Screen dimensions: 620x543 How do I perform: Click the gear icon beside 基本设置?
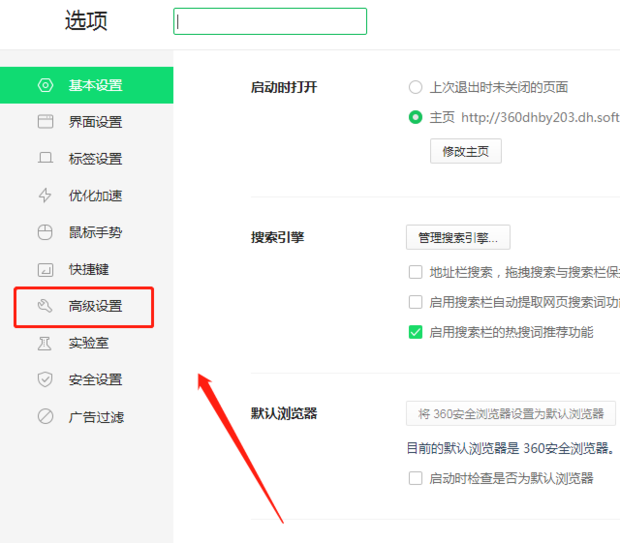pyautogui.click(x=45, y=85)
